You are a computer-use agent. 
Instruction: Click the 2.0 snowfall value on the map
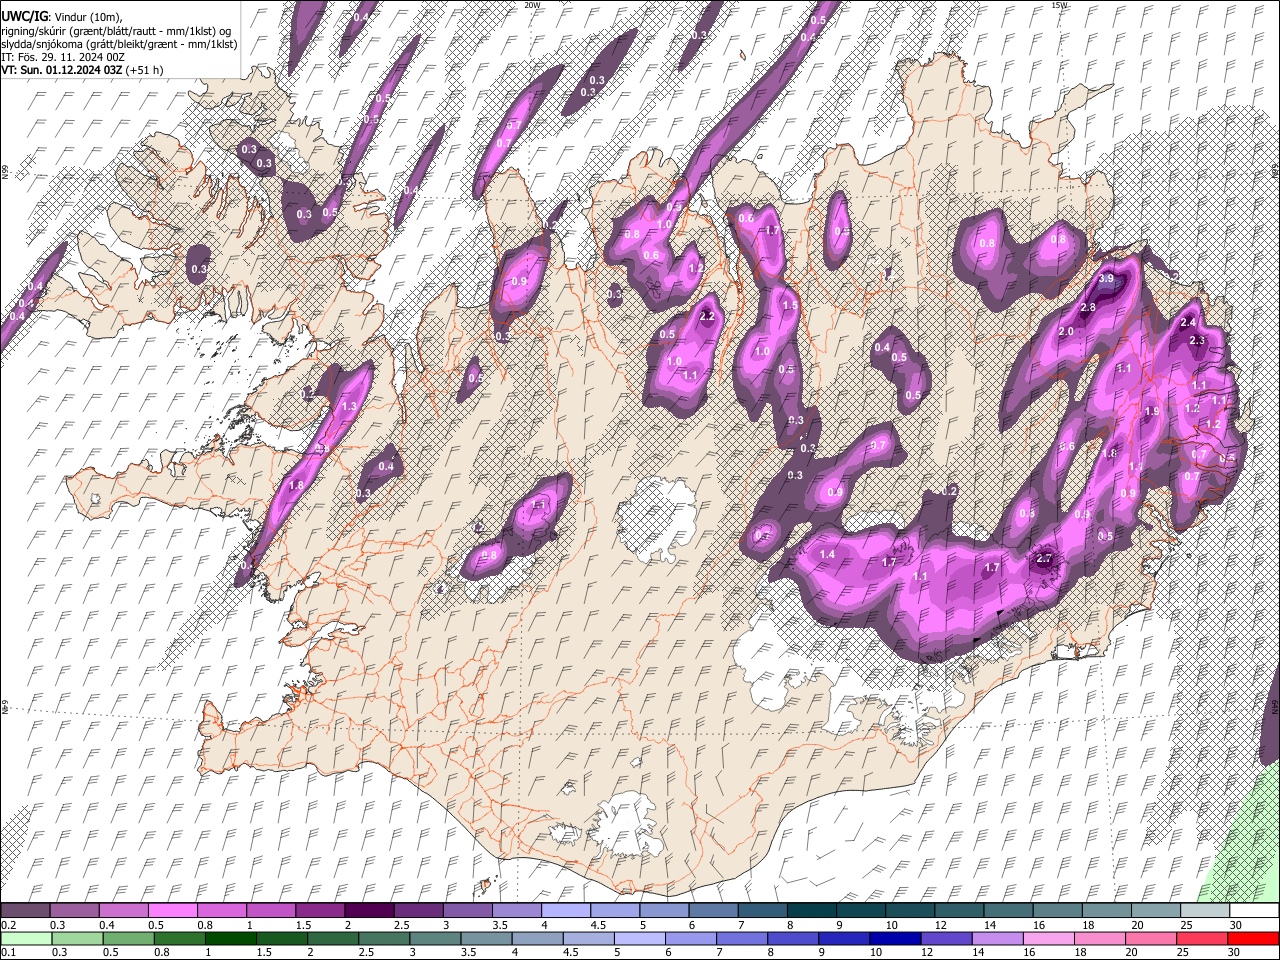tap(1066, 332)
